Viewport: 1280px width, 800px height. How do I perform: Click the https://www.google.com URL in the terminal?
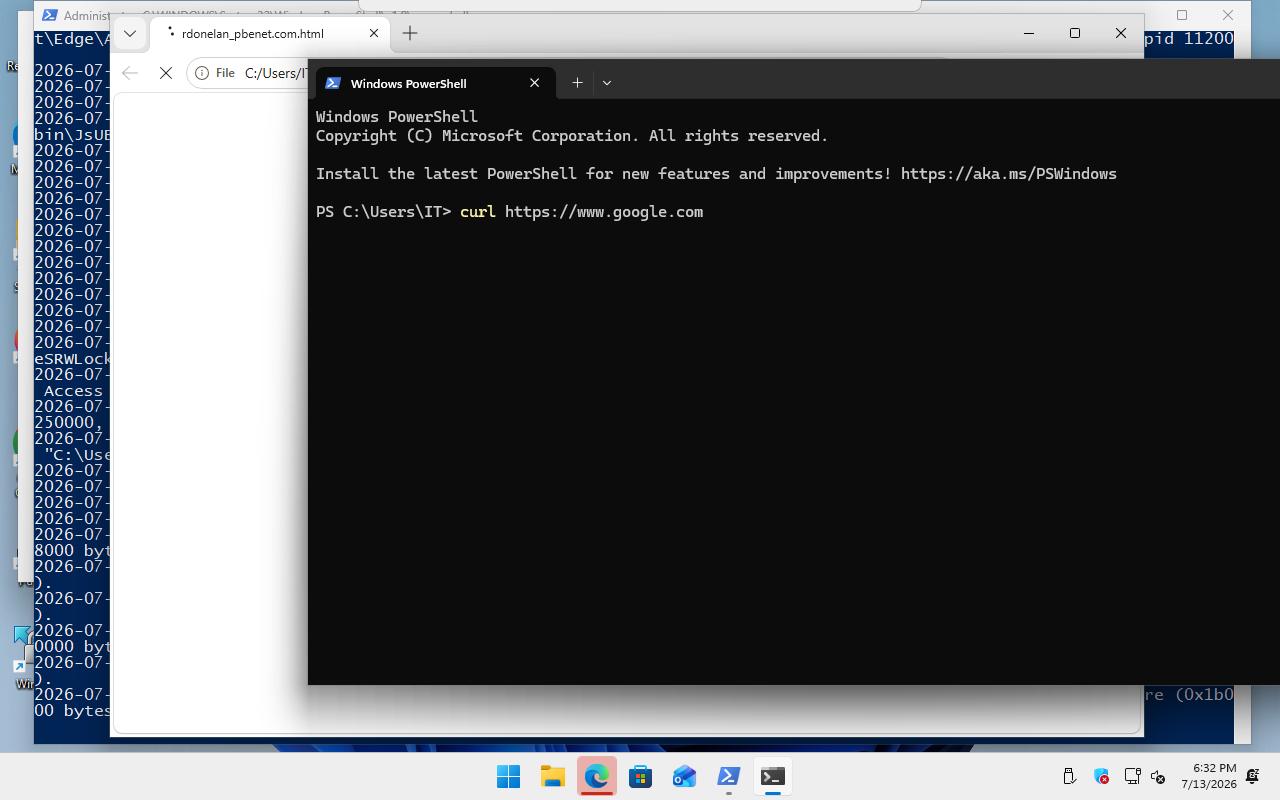pyautogui.click(x=604, y=212)
